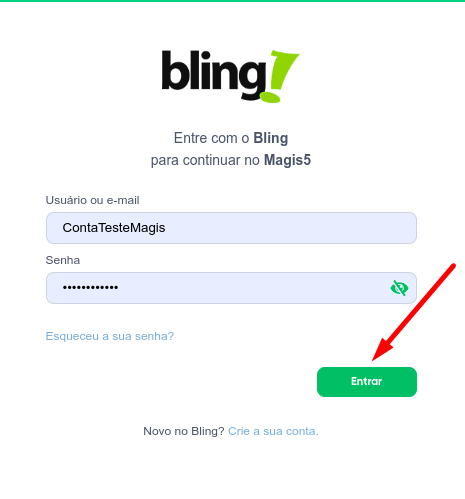The height and width of the screenshot is (499, 465).
Task: Click the "para continuar no Magis5" text
Action: coord(231,160)
